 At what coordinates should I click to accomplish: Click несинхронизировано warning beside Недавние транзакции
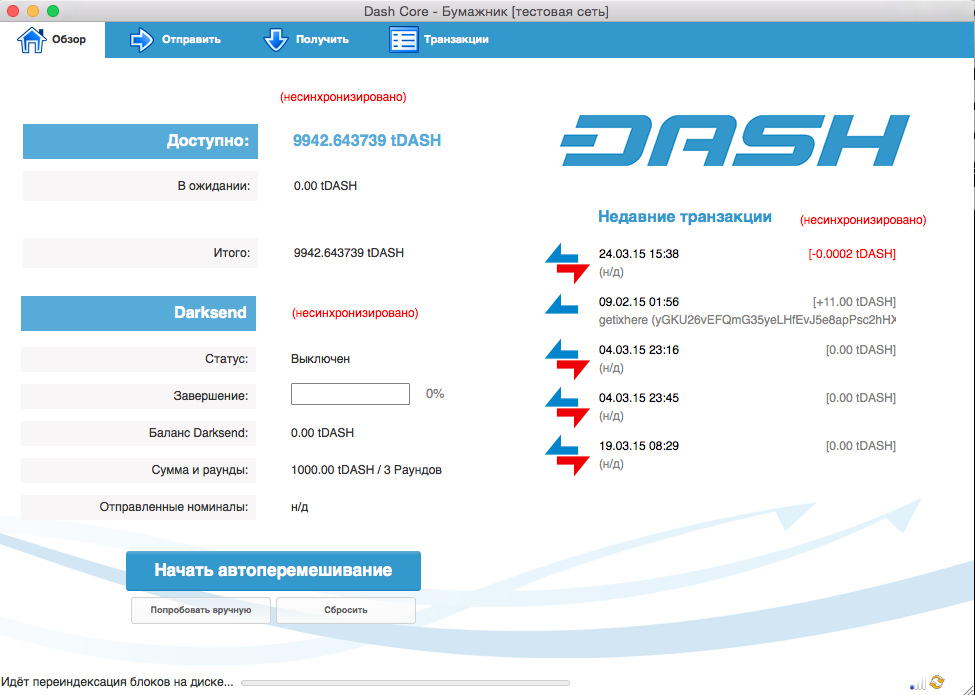click(x=863, y=220)
